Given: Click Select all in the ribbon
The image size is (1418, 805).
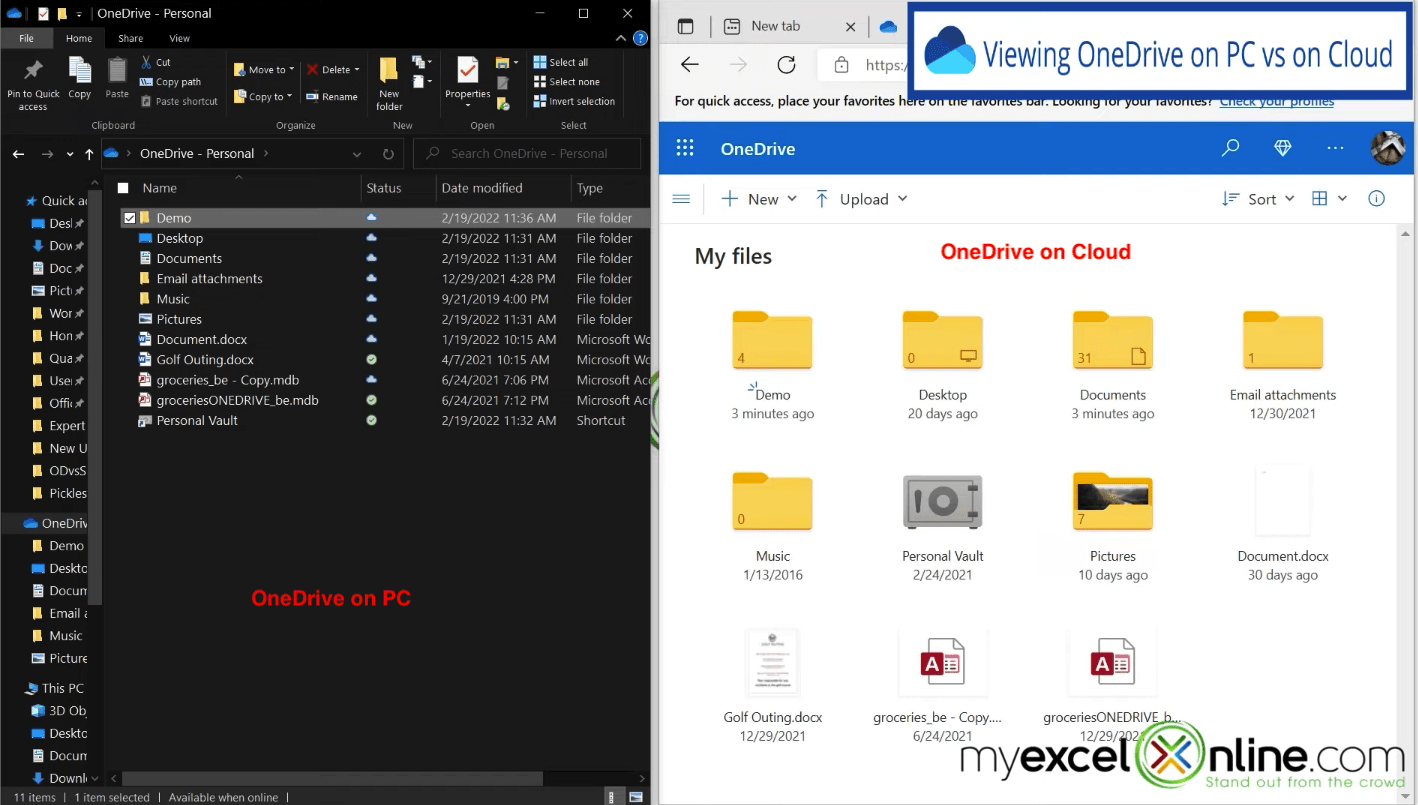Looking at the screenshot, I should tap(560, 62).
